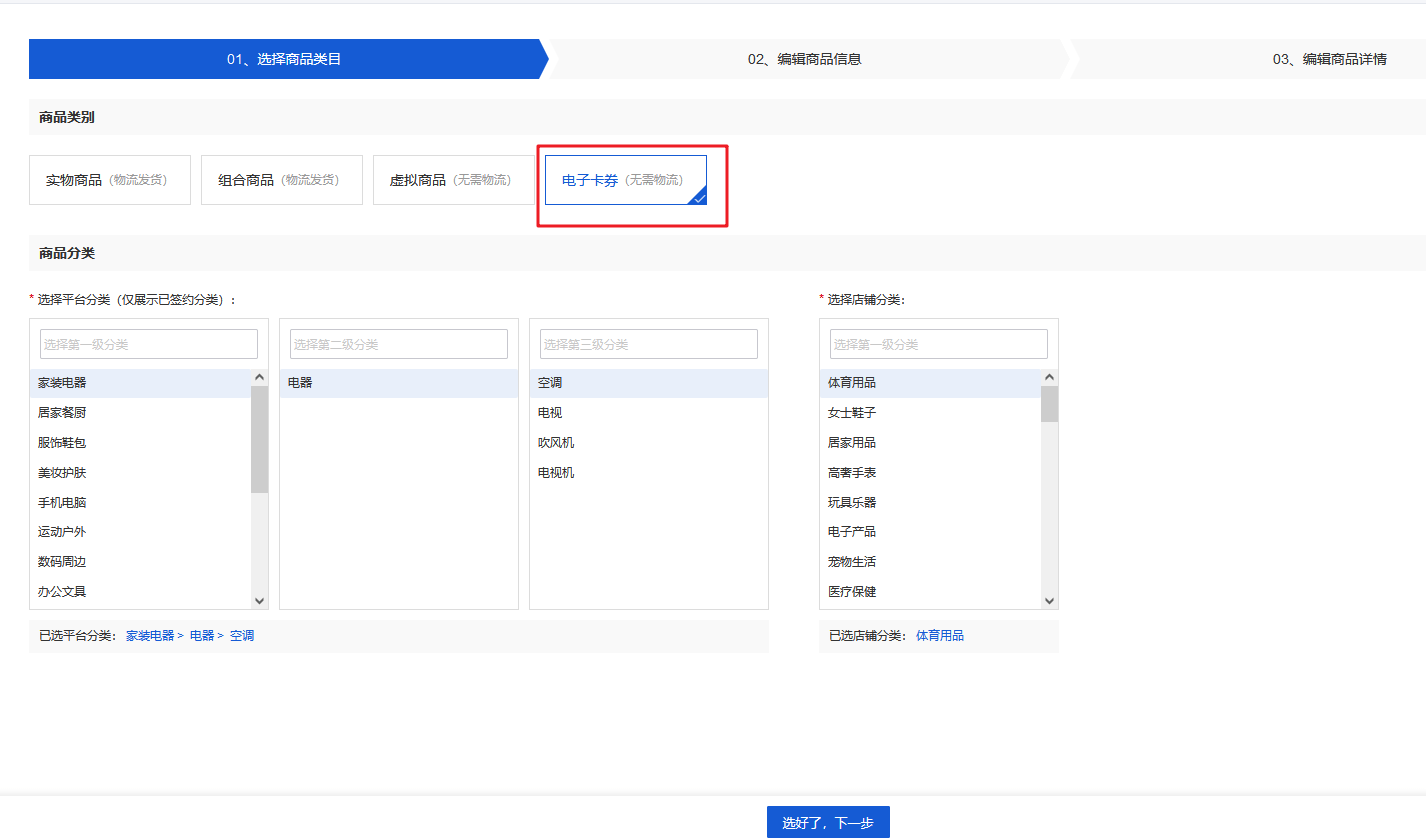Select 空调 in the third-level list

click(649, 383)
